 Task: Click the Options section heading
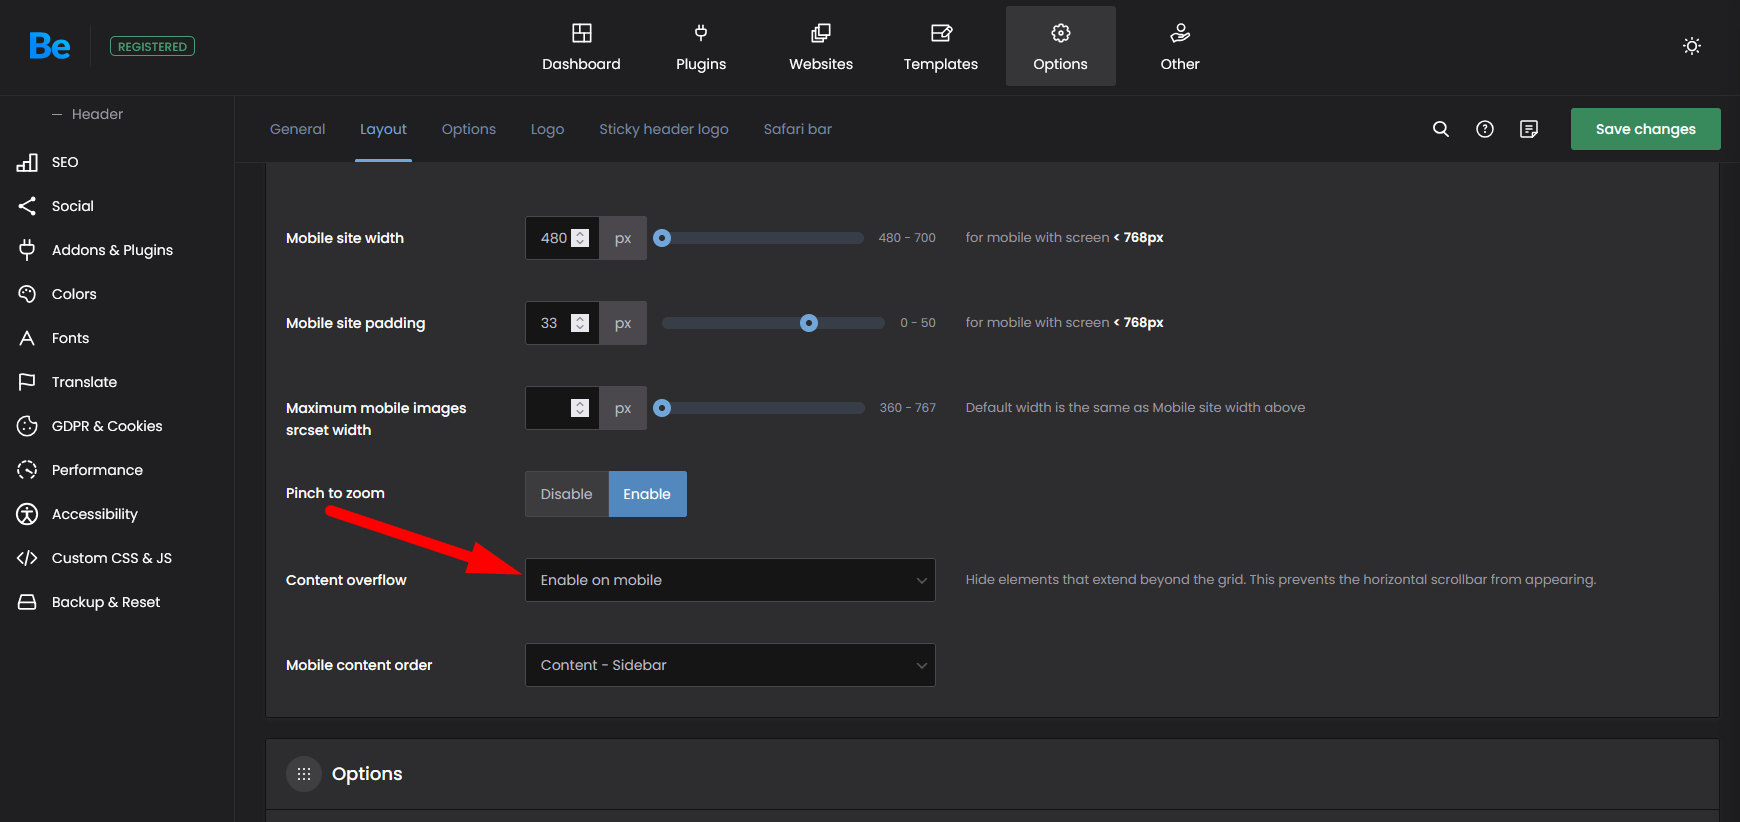tap(367, 774)
